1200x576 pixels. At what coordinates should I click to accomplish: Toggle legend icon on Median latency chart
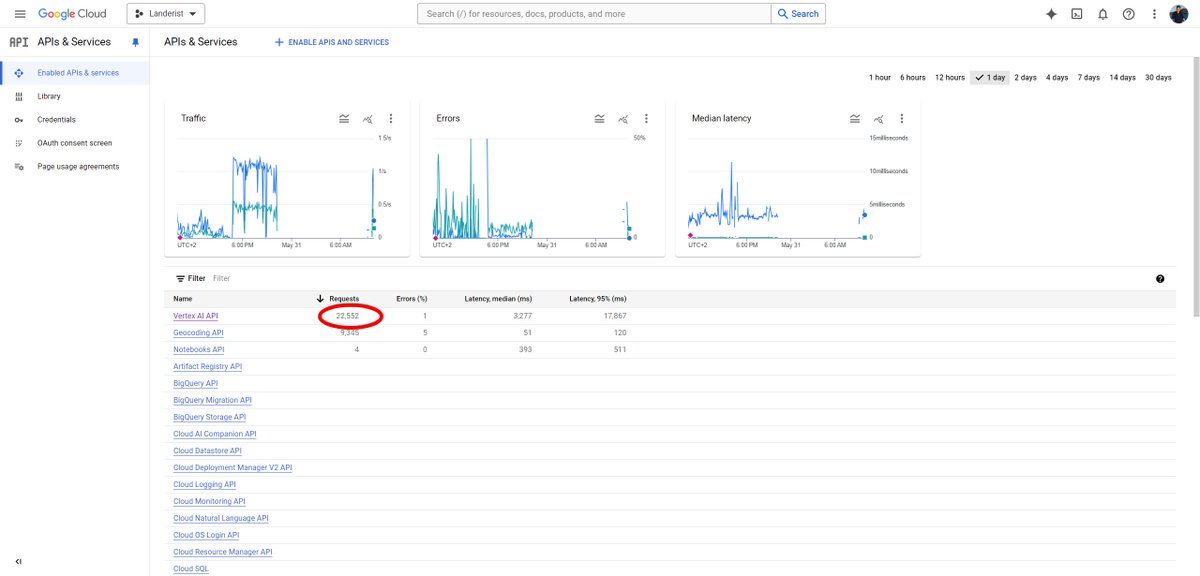coord(855,118)
